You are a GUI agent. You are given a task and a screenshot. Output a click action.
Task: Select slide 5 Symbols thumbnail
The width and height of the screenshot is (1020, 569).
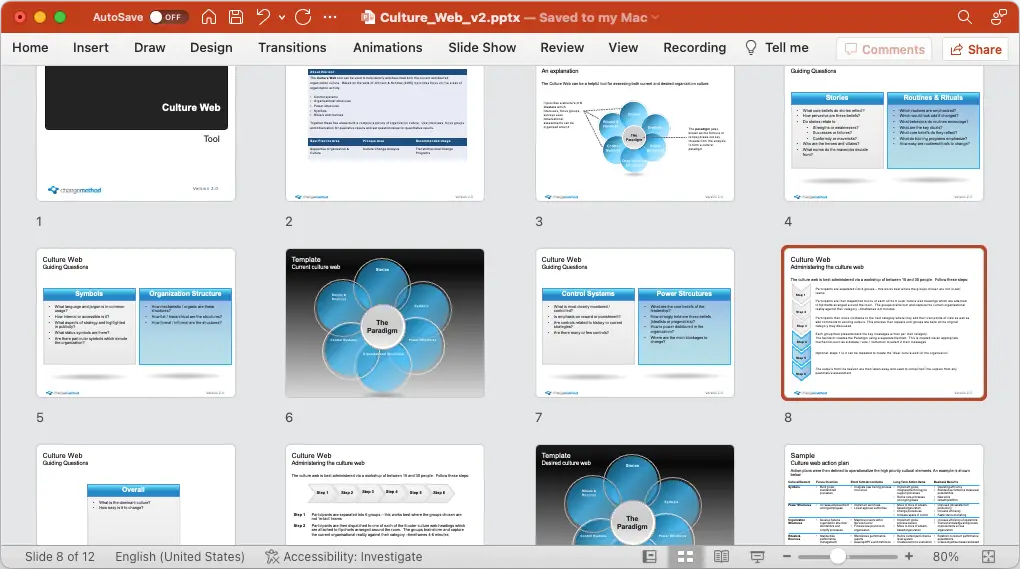136,323
